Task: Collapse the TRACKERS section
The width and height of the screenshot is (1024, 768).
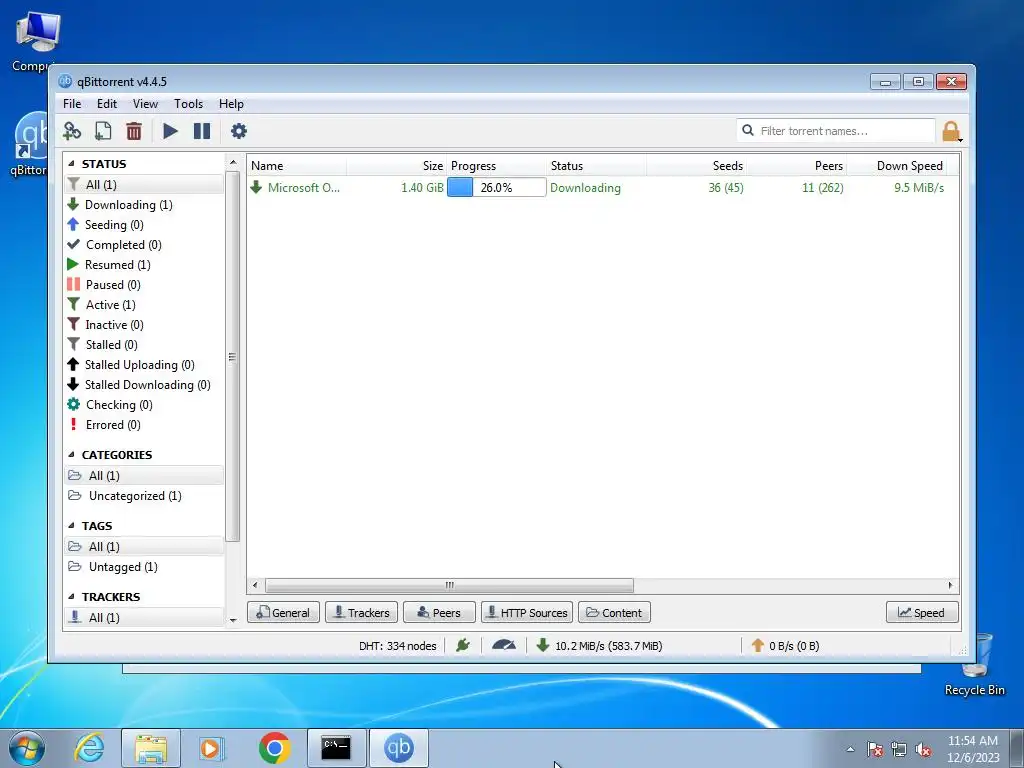Action: point(71,597)
